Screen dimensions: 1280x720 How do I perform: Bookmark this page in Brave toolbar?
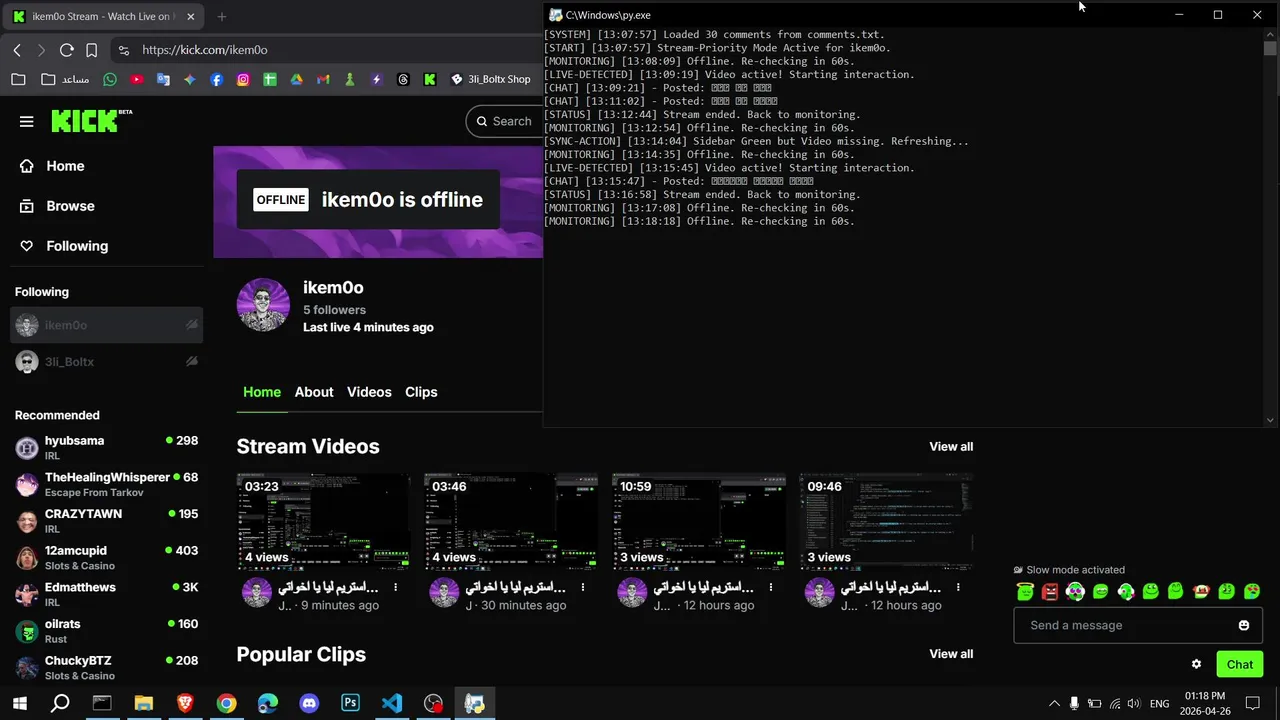92,50
